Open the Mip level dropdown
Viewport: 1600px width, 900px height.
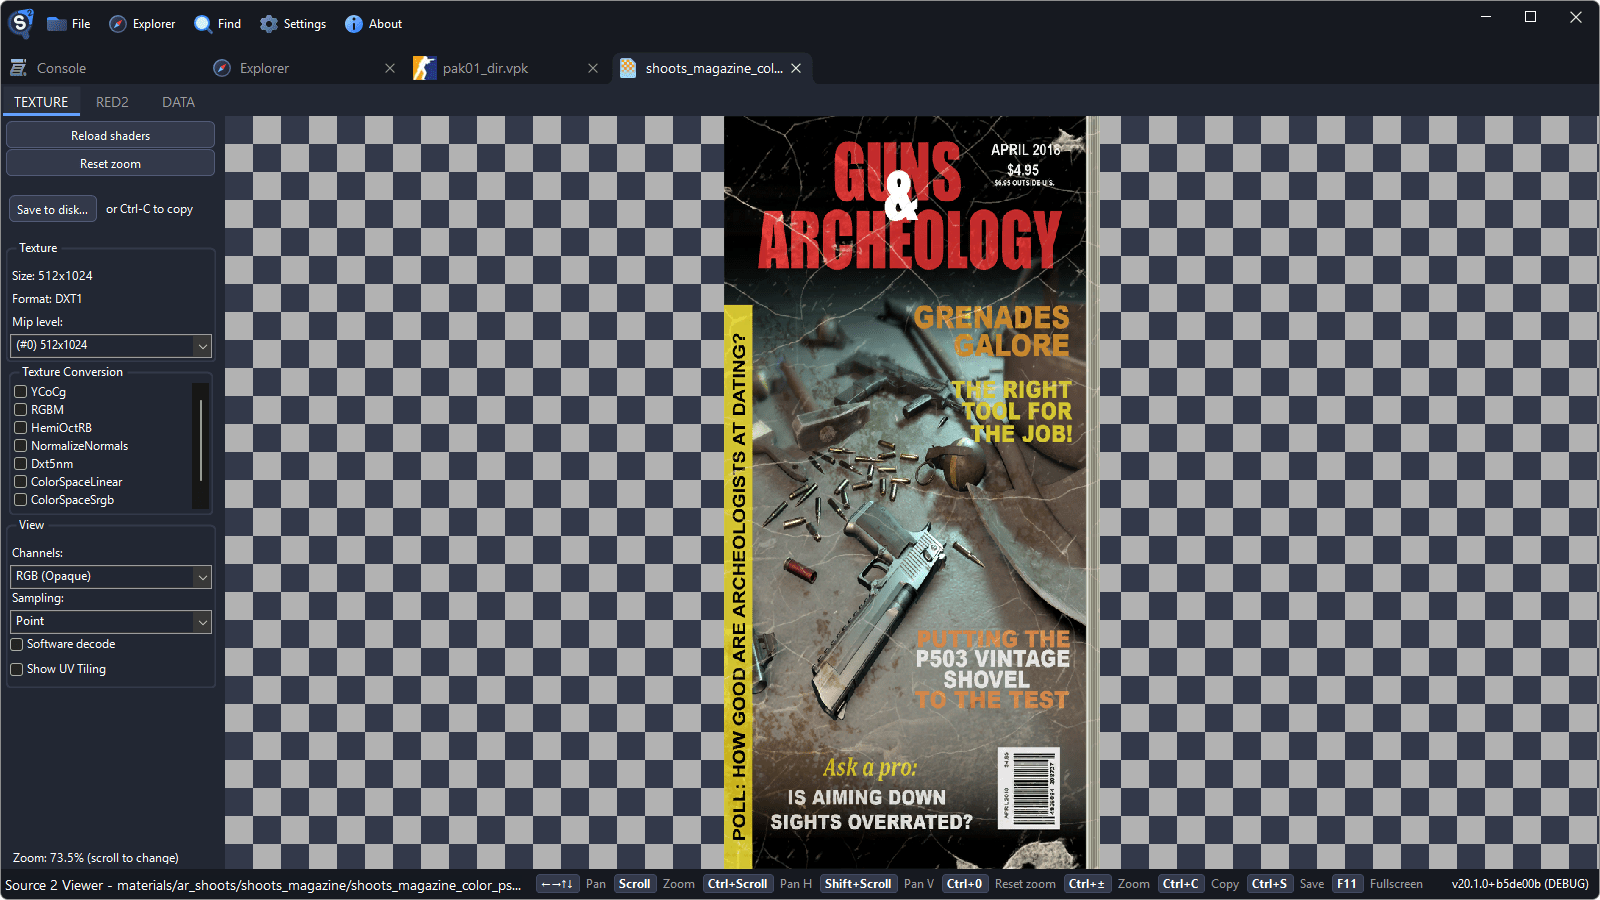click(x=110, y=345)
